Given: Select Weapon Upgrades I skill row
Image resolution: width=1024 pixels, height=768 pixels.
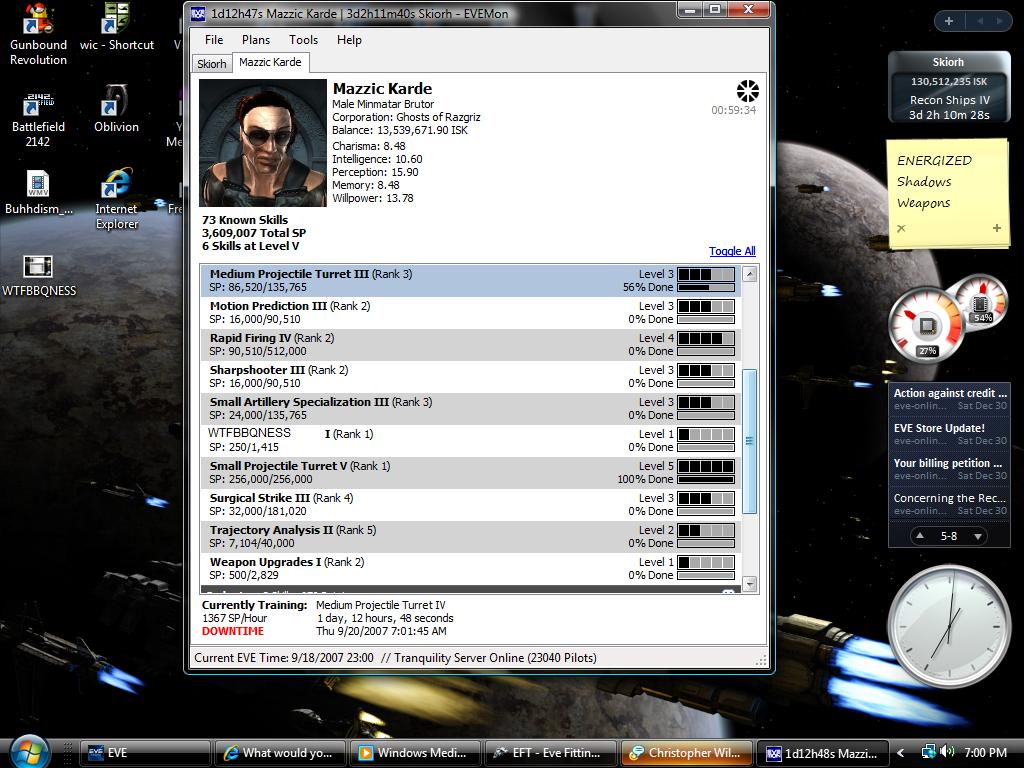Looking at the screenshot, I should (471, 569).
